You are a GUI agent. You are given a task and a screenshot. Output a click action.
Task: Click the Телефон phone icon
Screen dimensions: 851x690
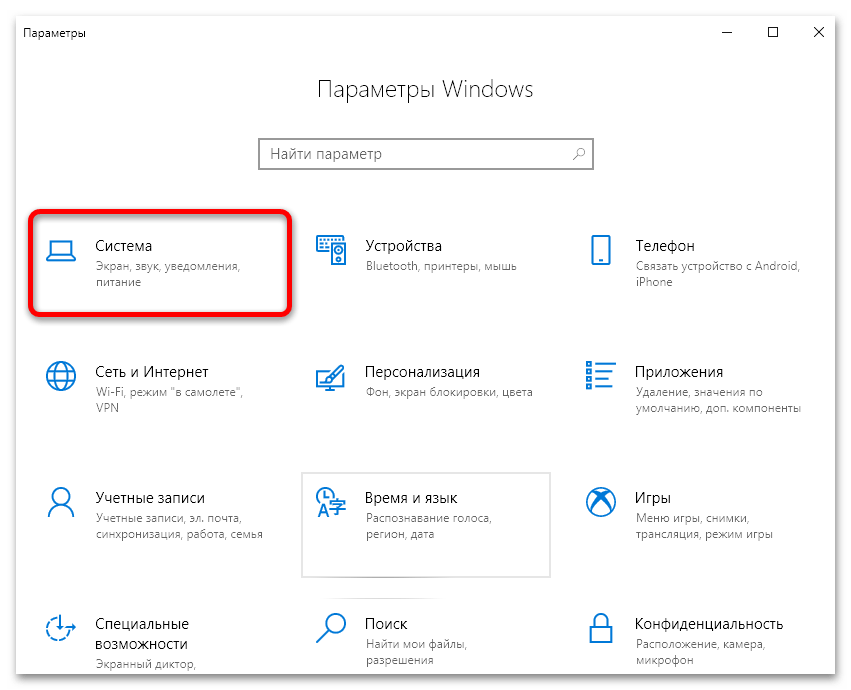point(601,250)
